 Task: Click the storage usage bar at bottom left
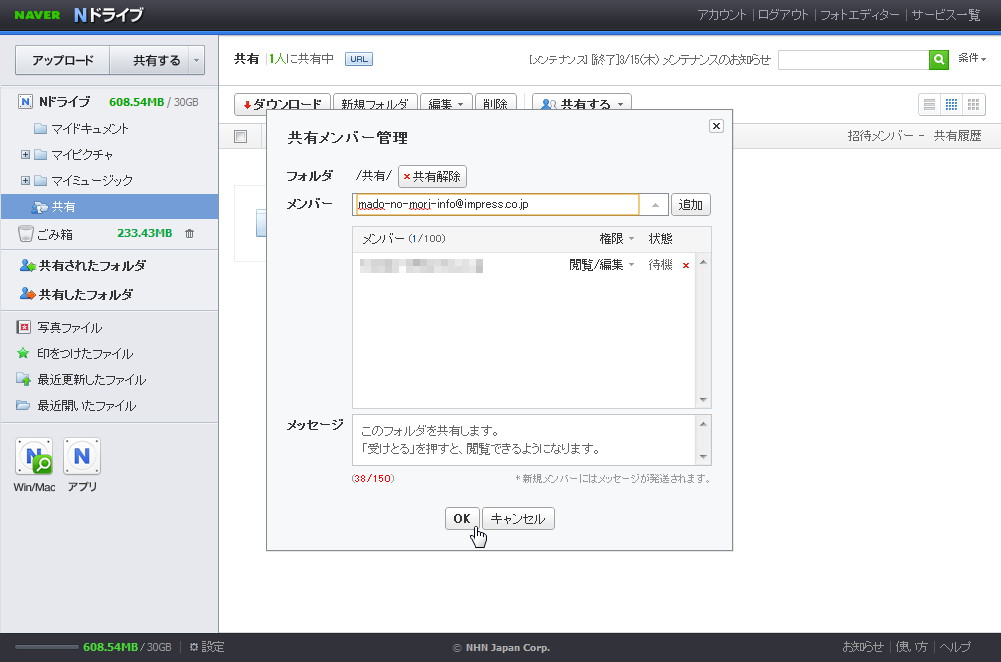[x=49, y=646]
